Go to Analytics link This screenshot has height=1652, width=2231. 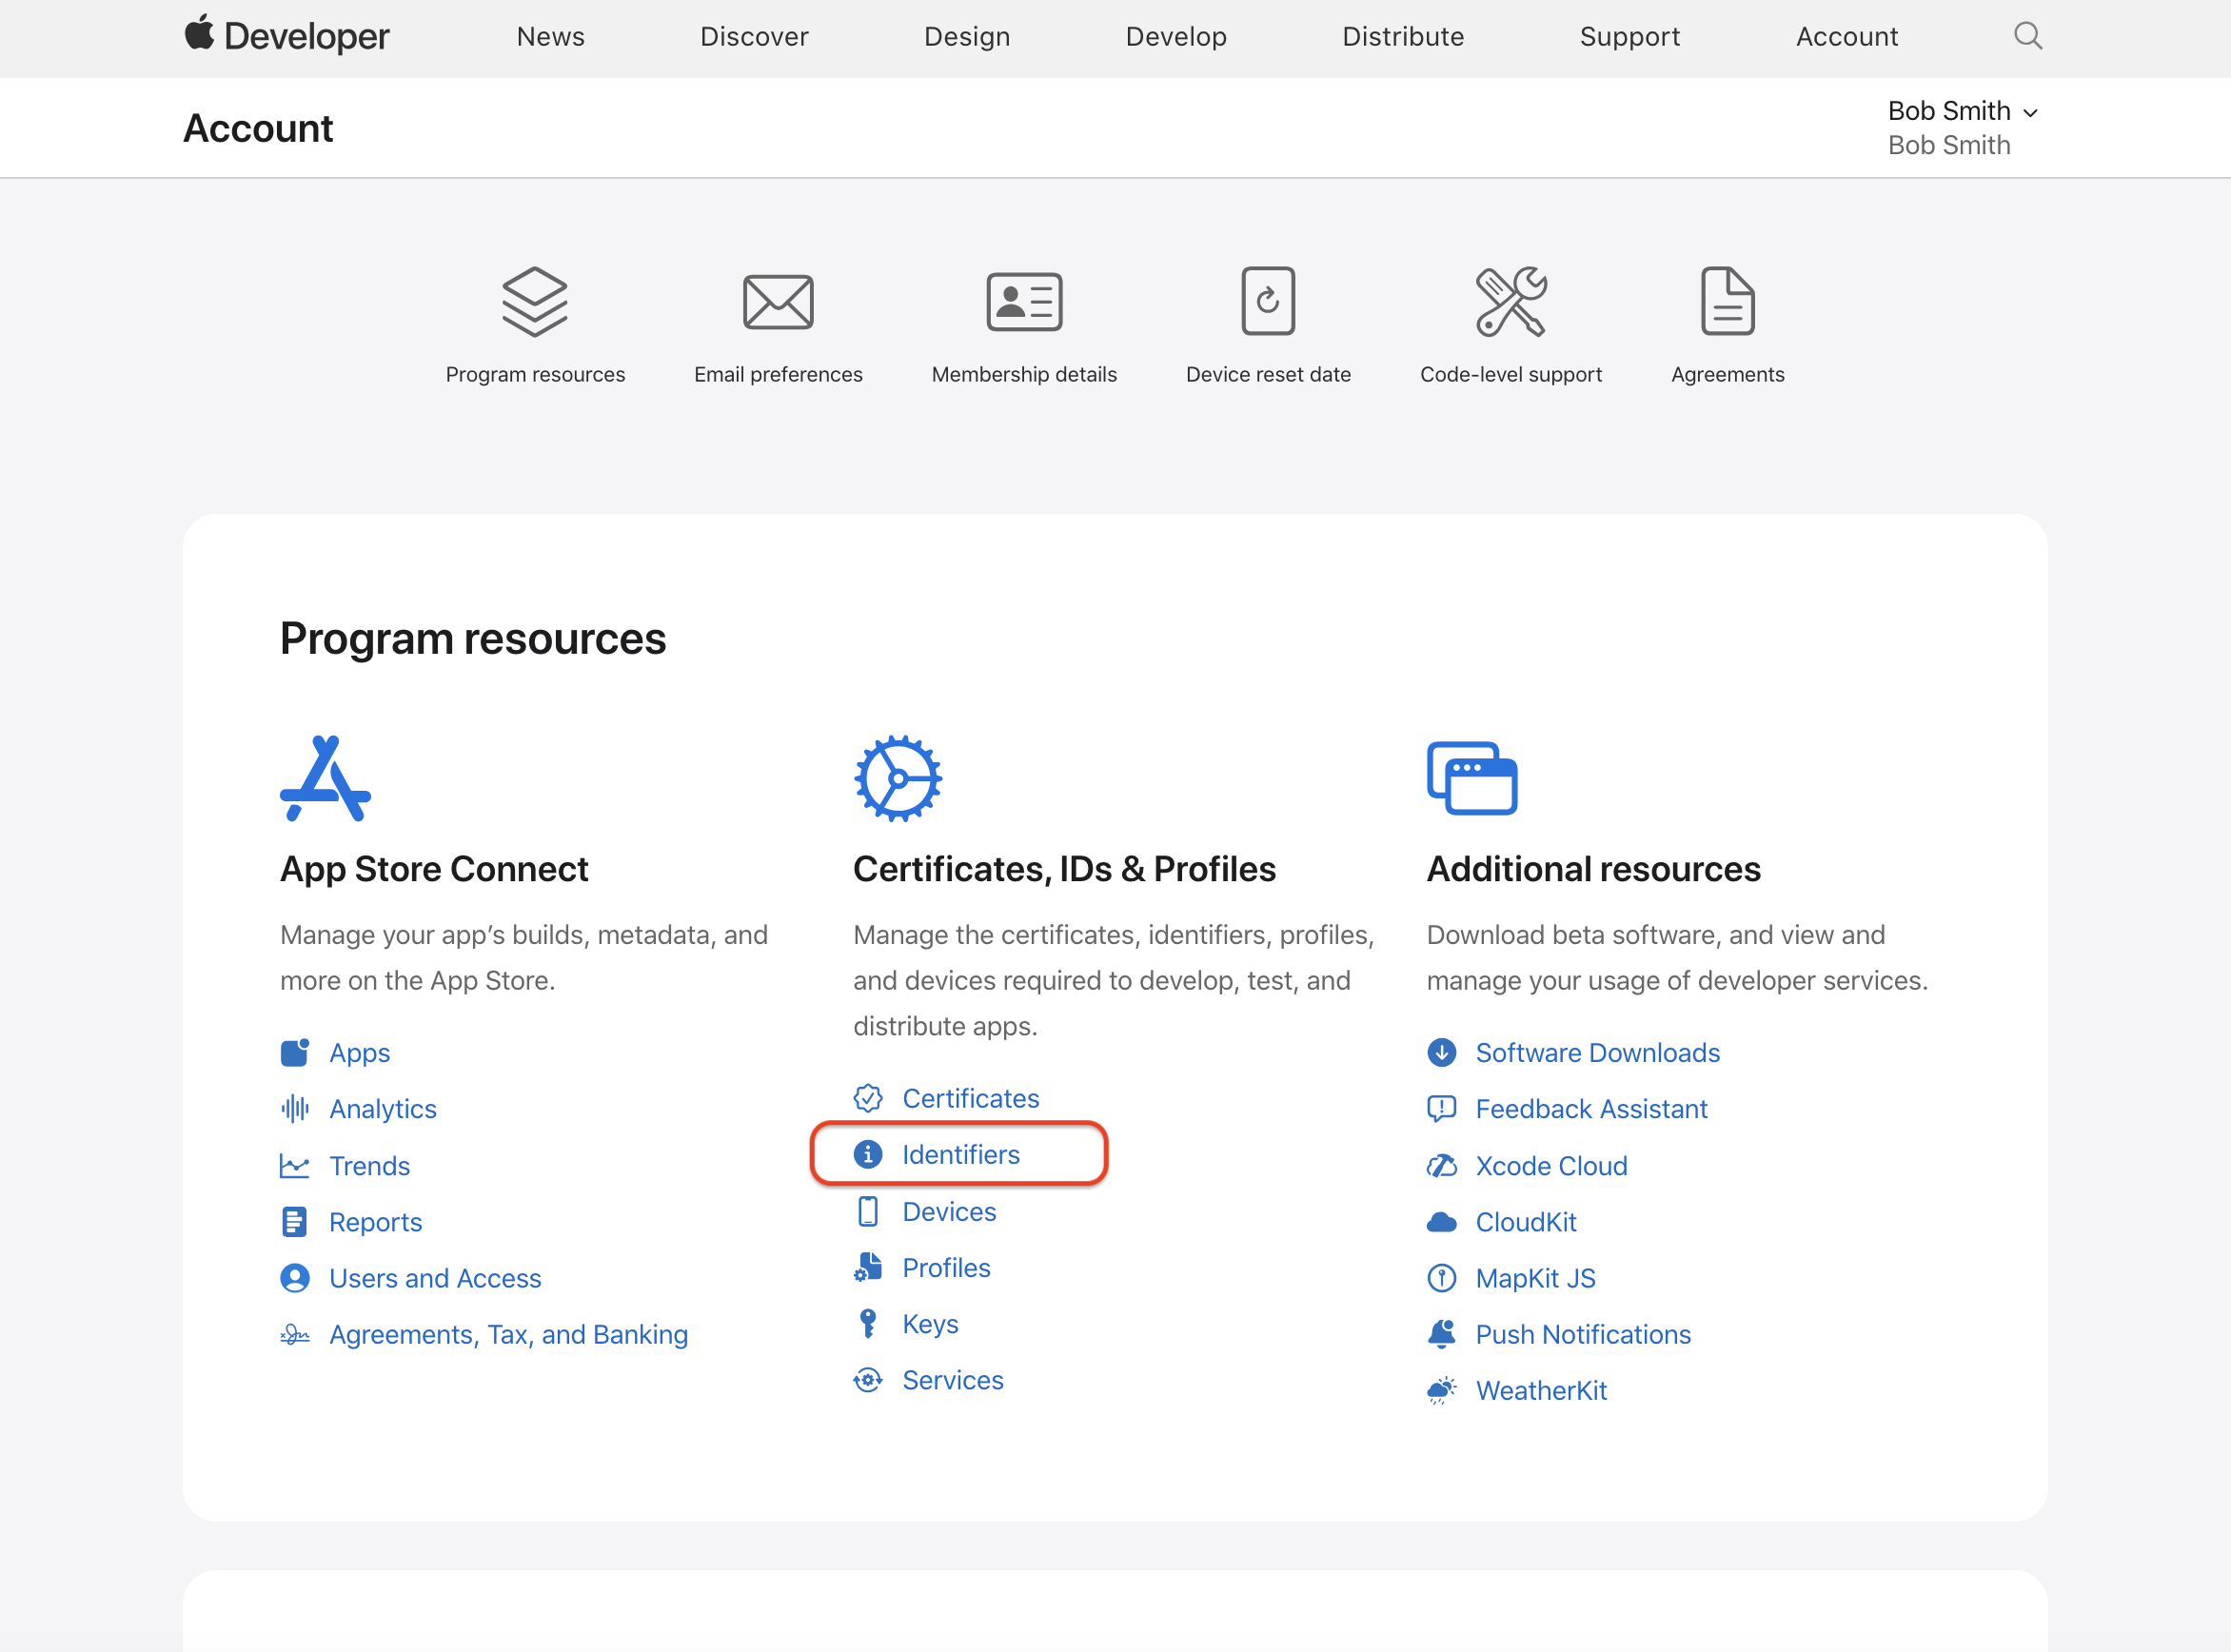pos(383,1110)
